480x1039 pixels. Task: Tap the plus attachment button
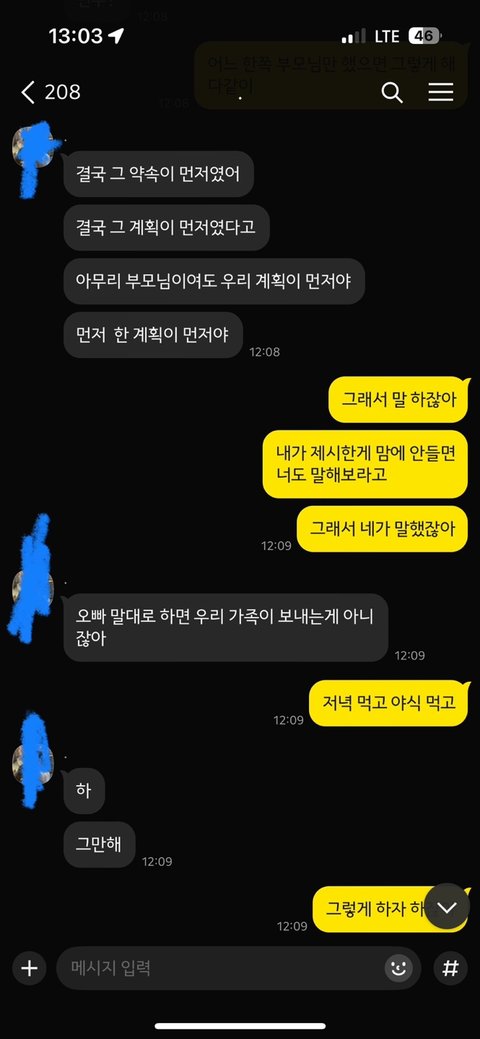[29, 968]
